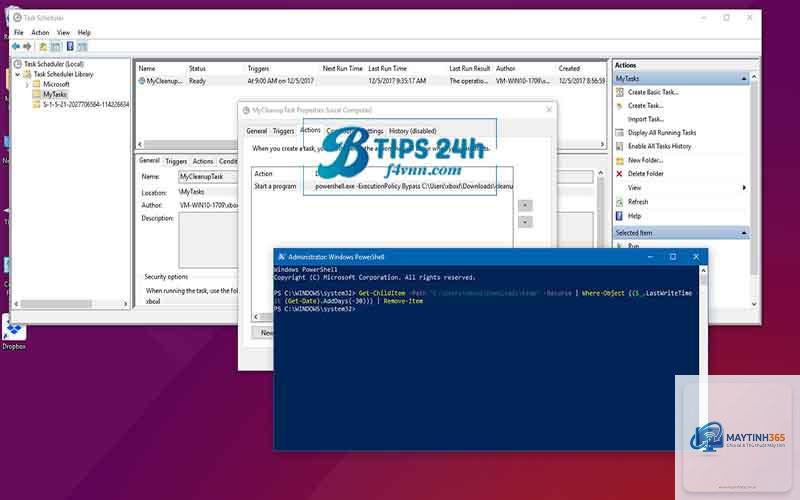Toggle the console tree toolbar icon
This screenshot has width=800, height=500.
[55, 46]
